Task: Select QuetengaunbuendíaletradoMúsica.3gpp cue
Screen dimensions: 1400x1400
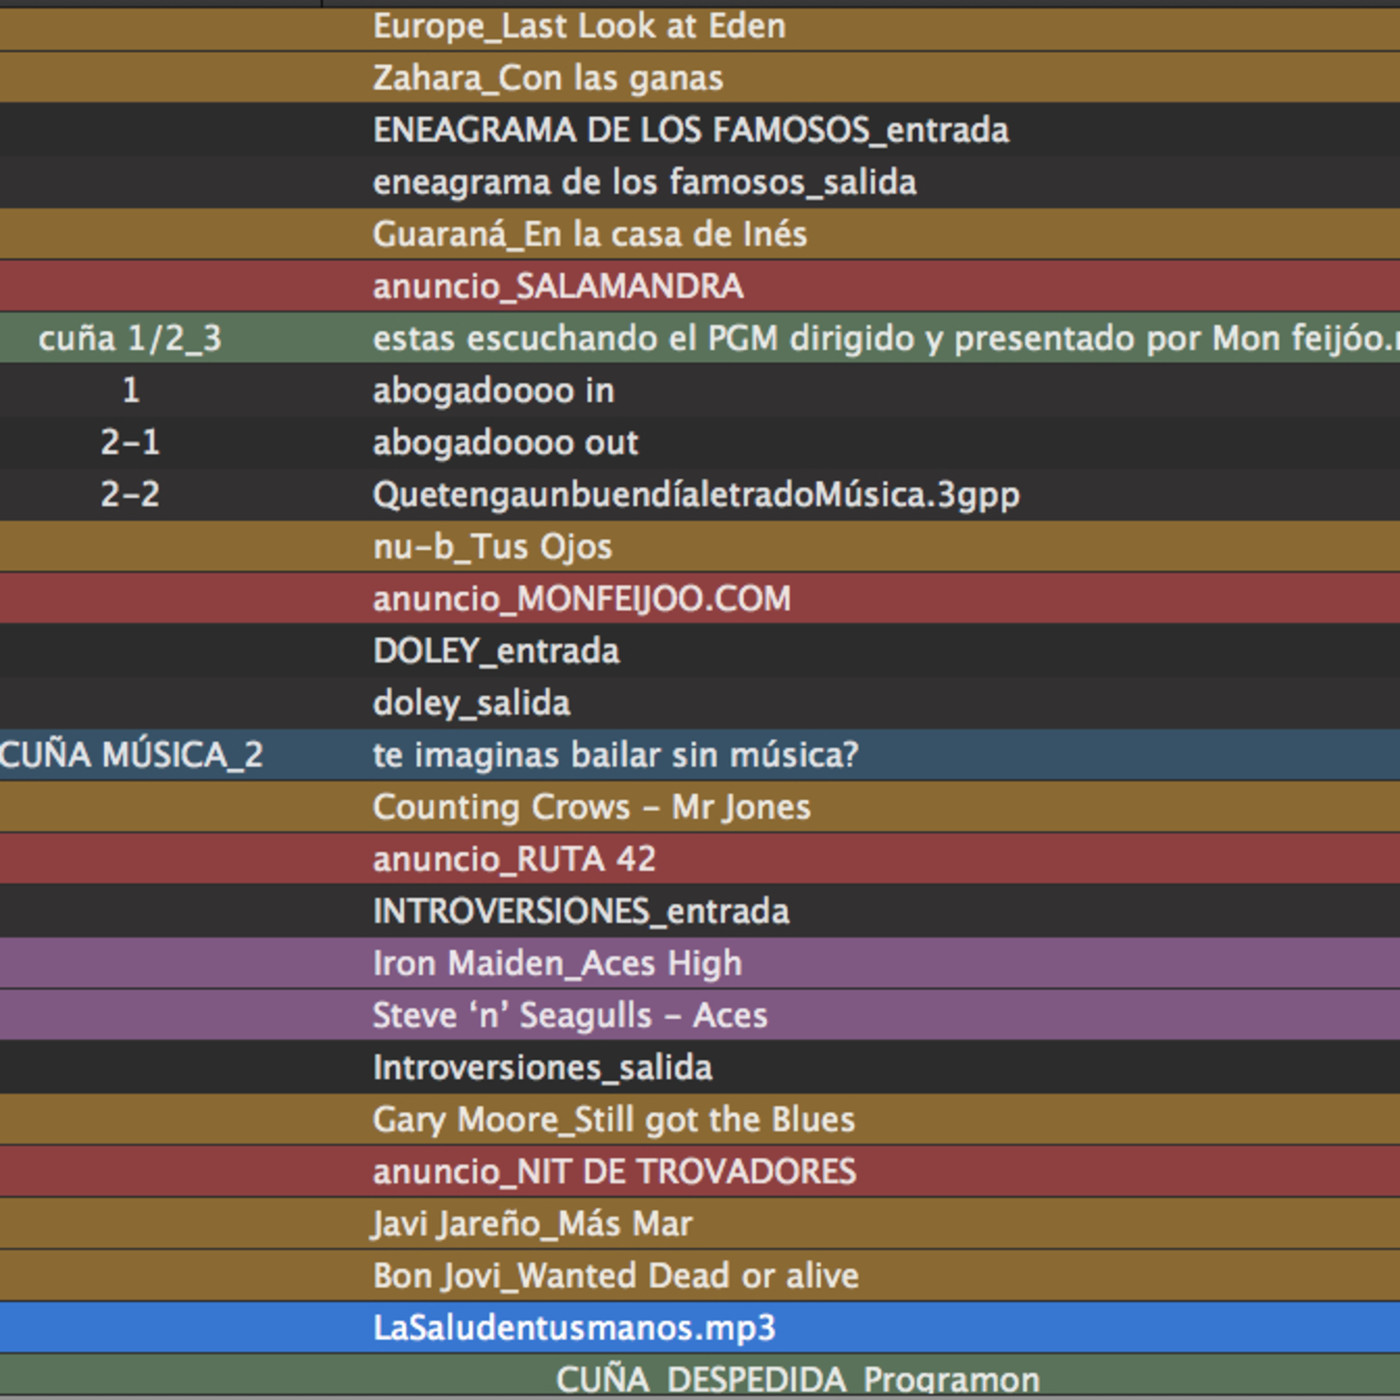Action: [x=696, y=494]
